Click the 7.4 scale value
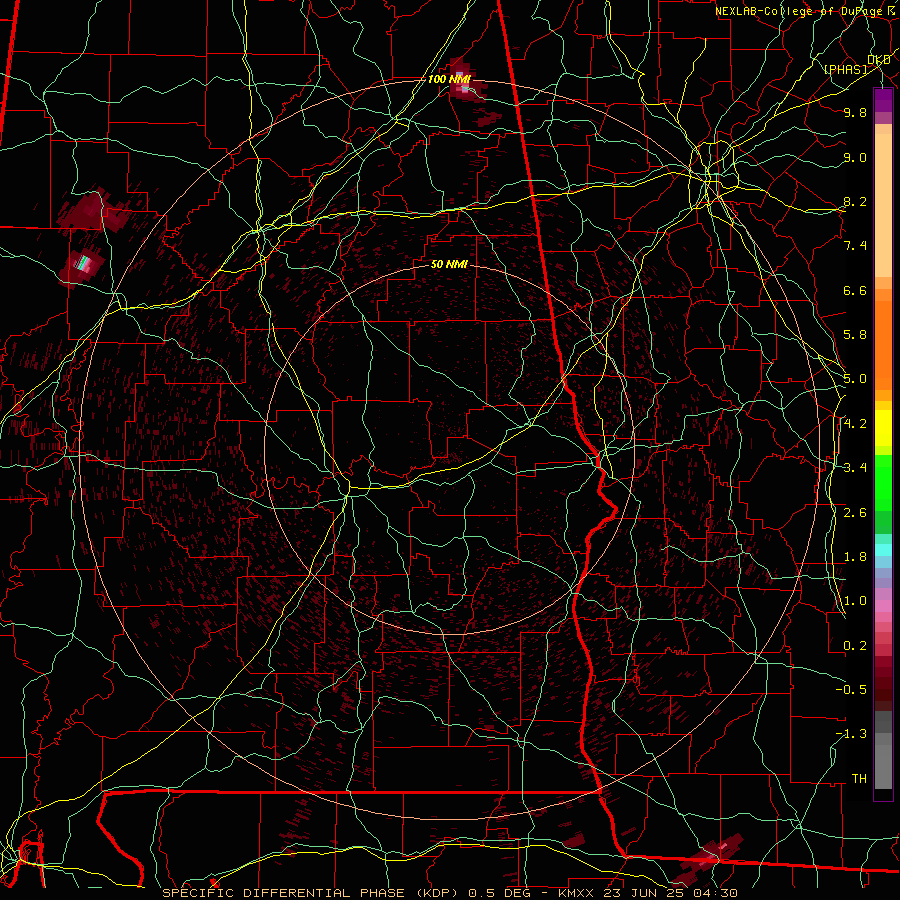This screenshot has height=900, width=900. (855, 246)
